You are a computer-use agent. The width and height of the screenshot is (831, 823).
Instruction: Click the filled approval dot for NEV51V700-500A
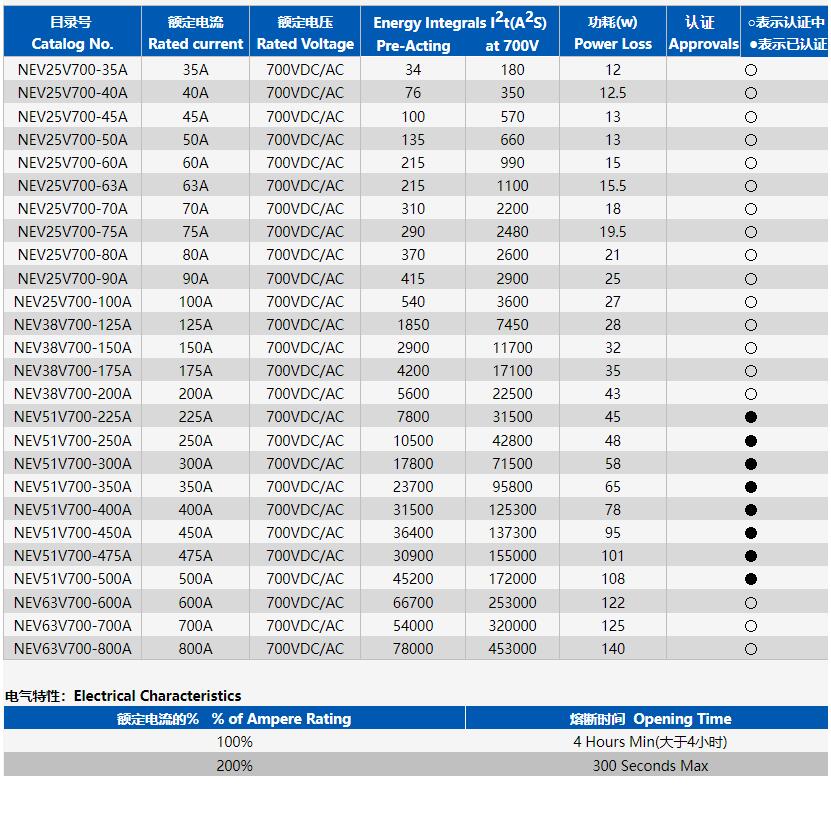click(751, 579)
